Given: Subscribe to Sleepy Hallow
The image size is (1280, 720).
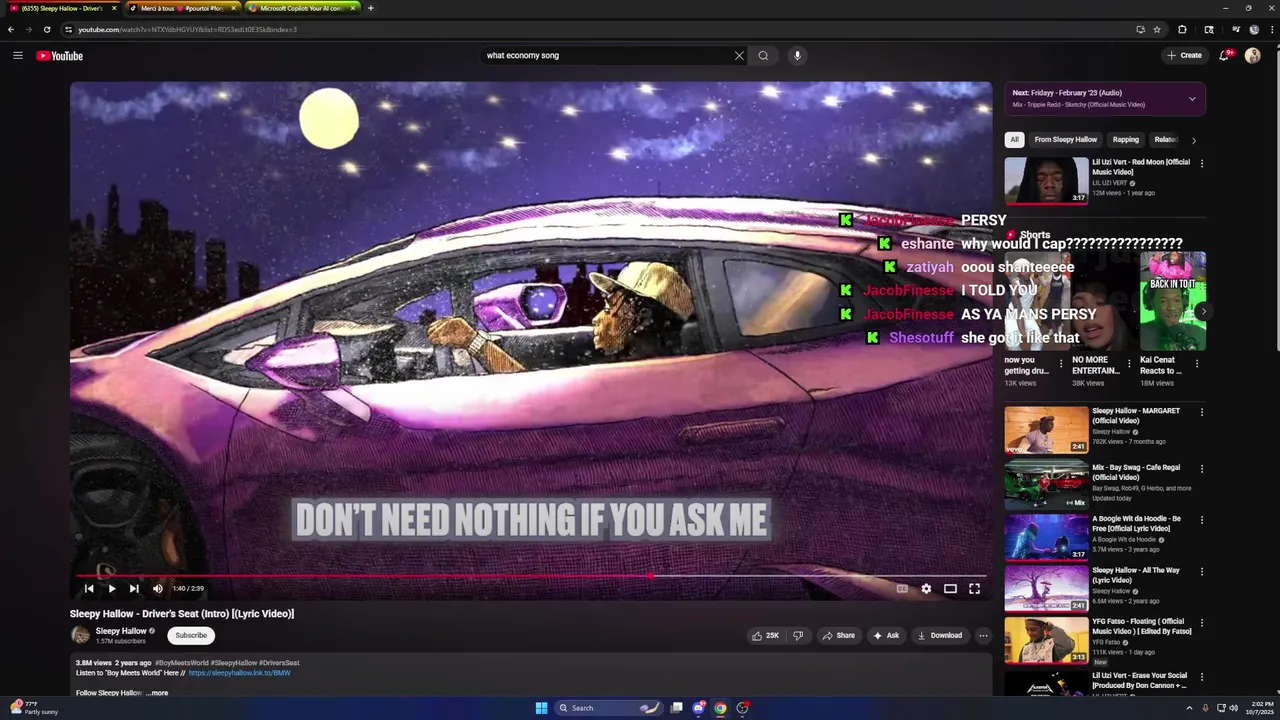Looking at the screenshot, I should (191, 635).
